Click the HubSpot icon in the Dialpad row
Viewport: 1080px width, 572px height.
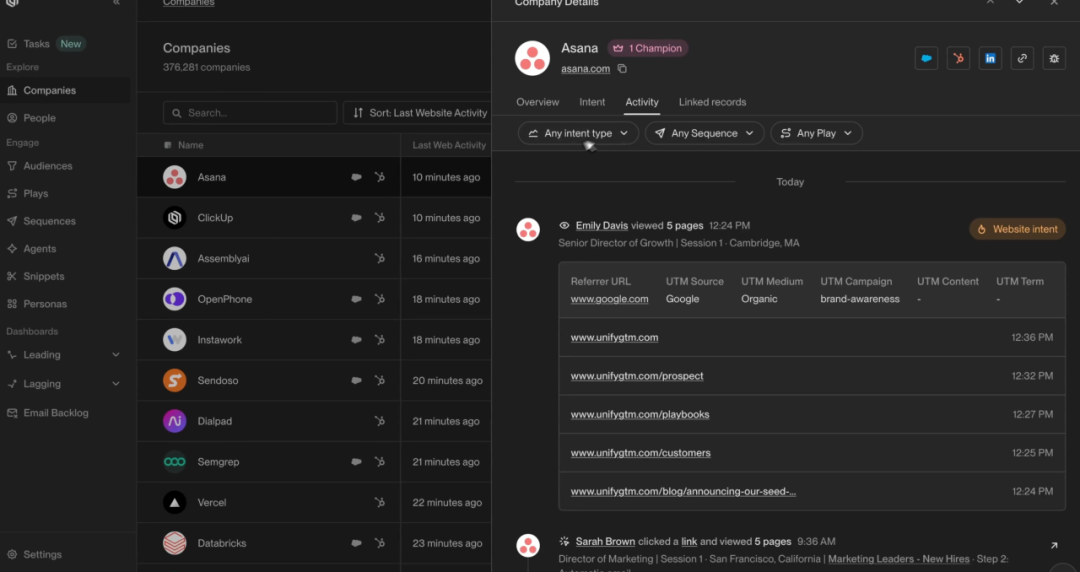tap(380, 421)
